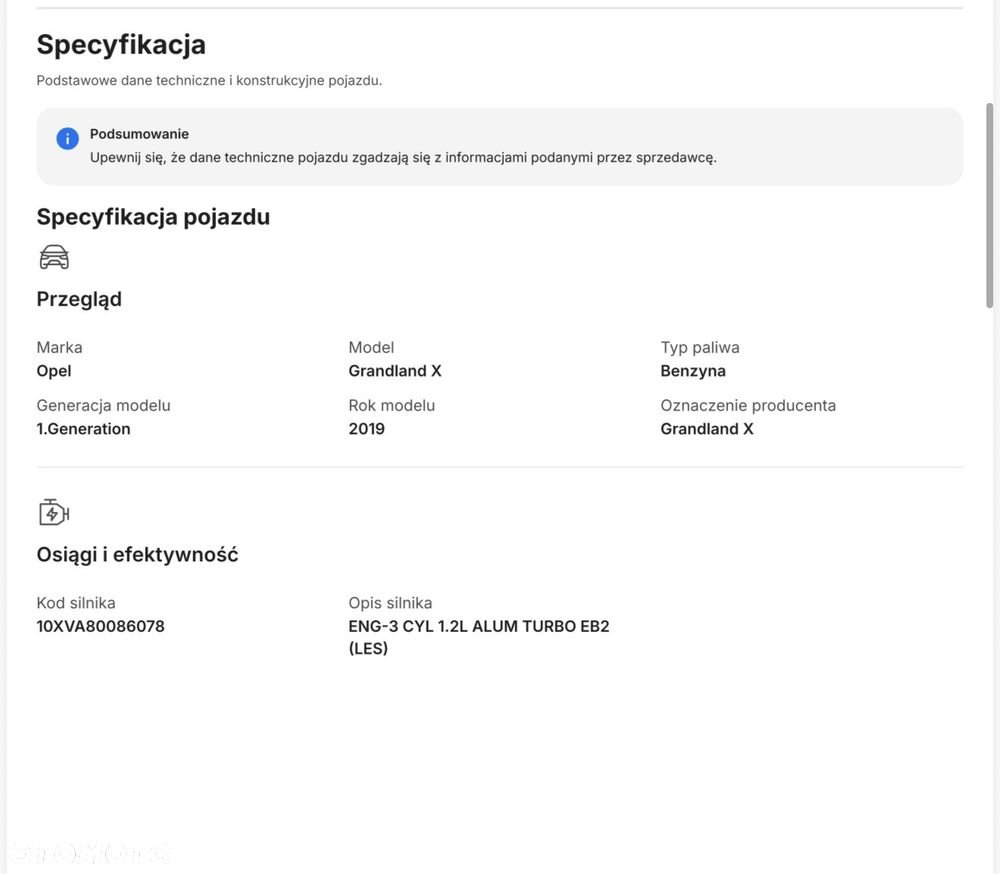Click the 1.Generation value

[x=84, y=429]
